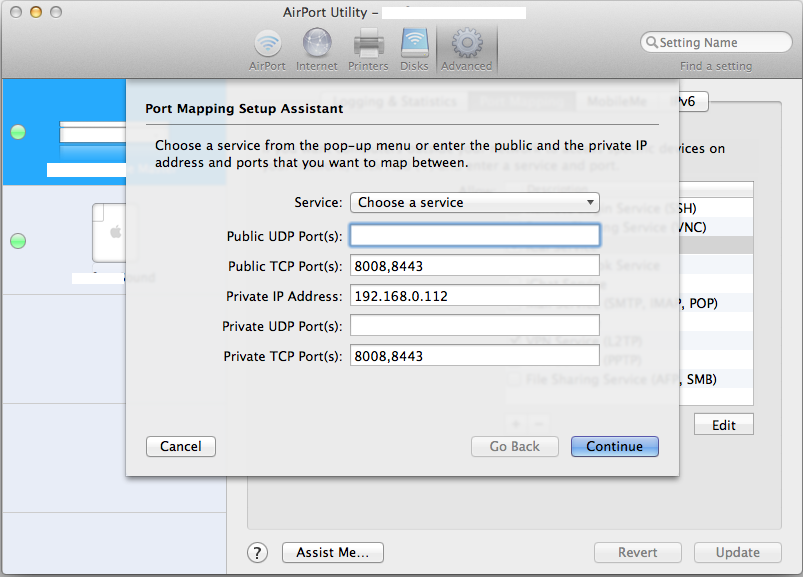Click the Revert button
The height and width of the screenshot is (577, 803).
[x=638, y=552]
